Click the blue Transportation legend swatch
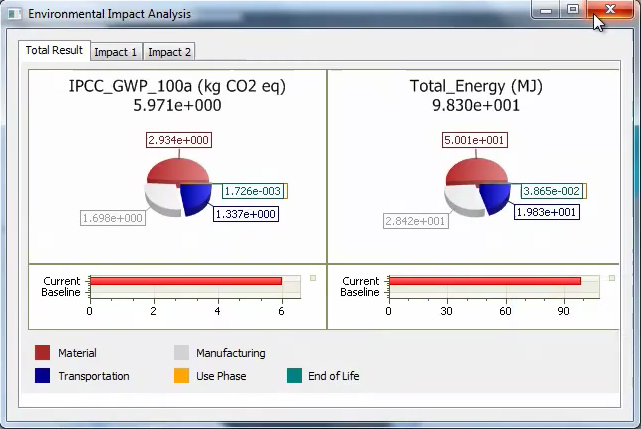641x429 pixels. point(42,376)
